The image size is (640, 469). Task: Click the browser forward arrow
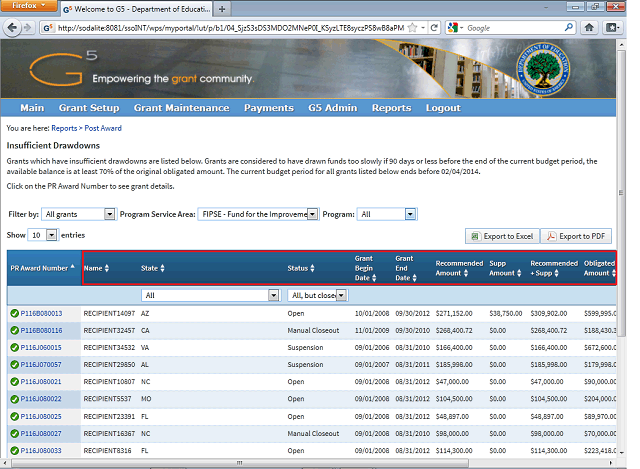tap(28, 28)
